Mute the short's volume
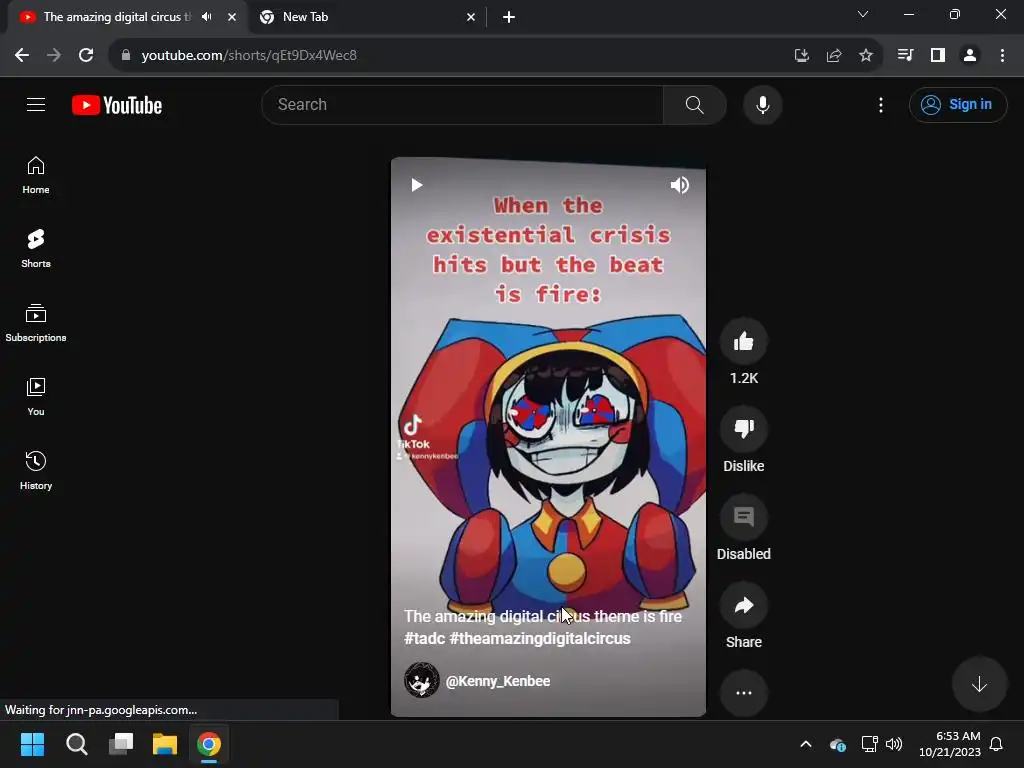The height and width of the screenshot is (768, 1024). (x=679, y=185)
